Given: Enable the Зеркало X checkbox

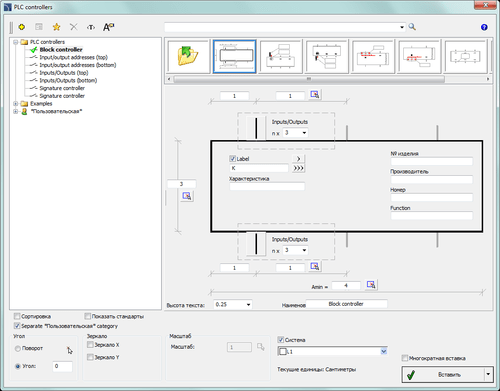Looking at the screenshot, I should coord(90,345).
